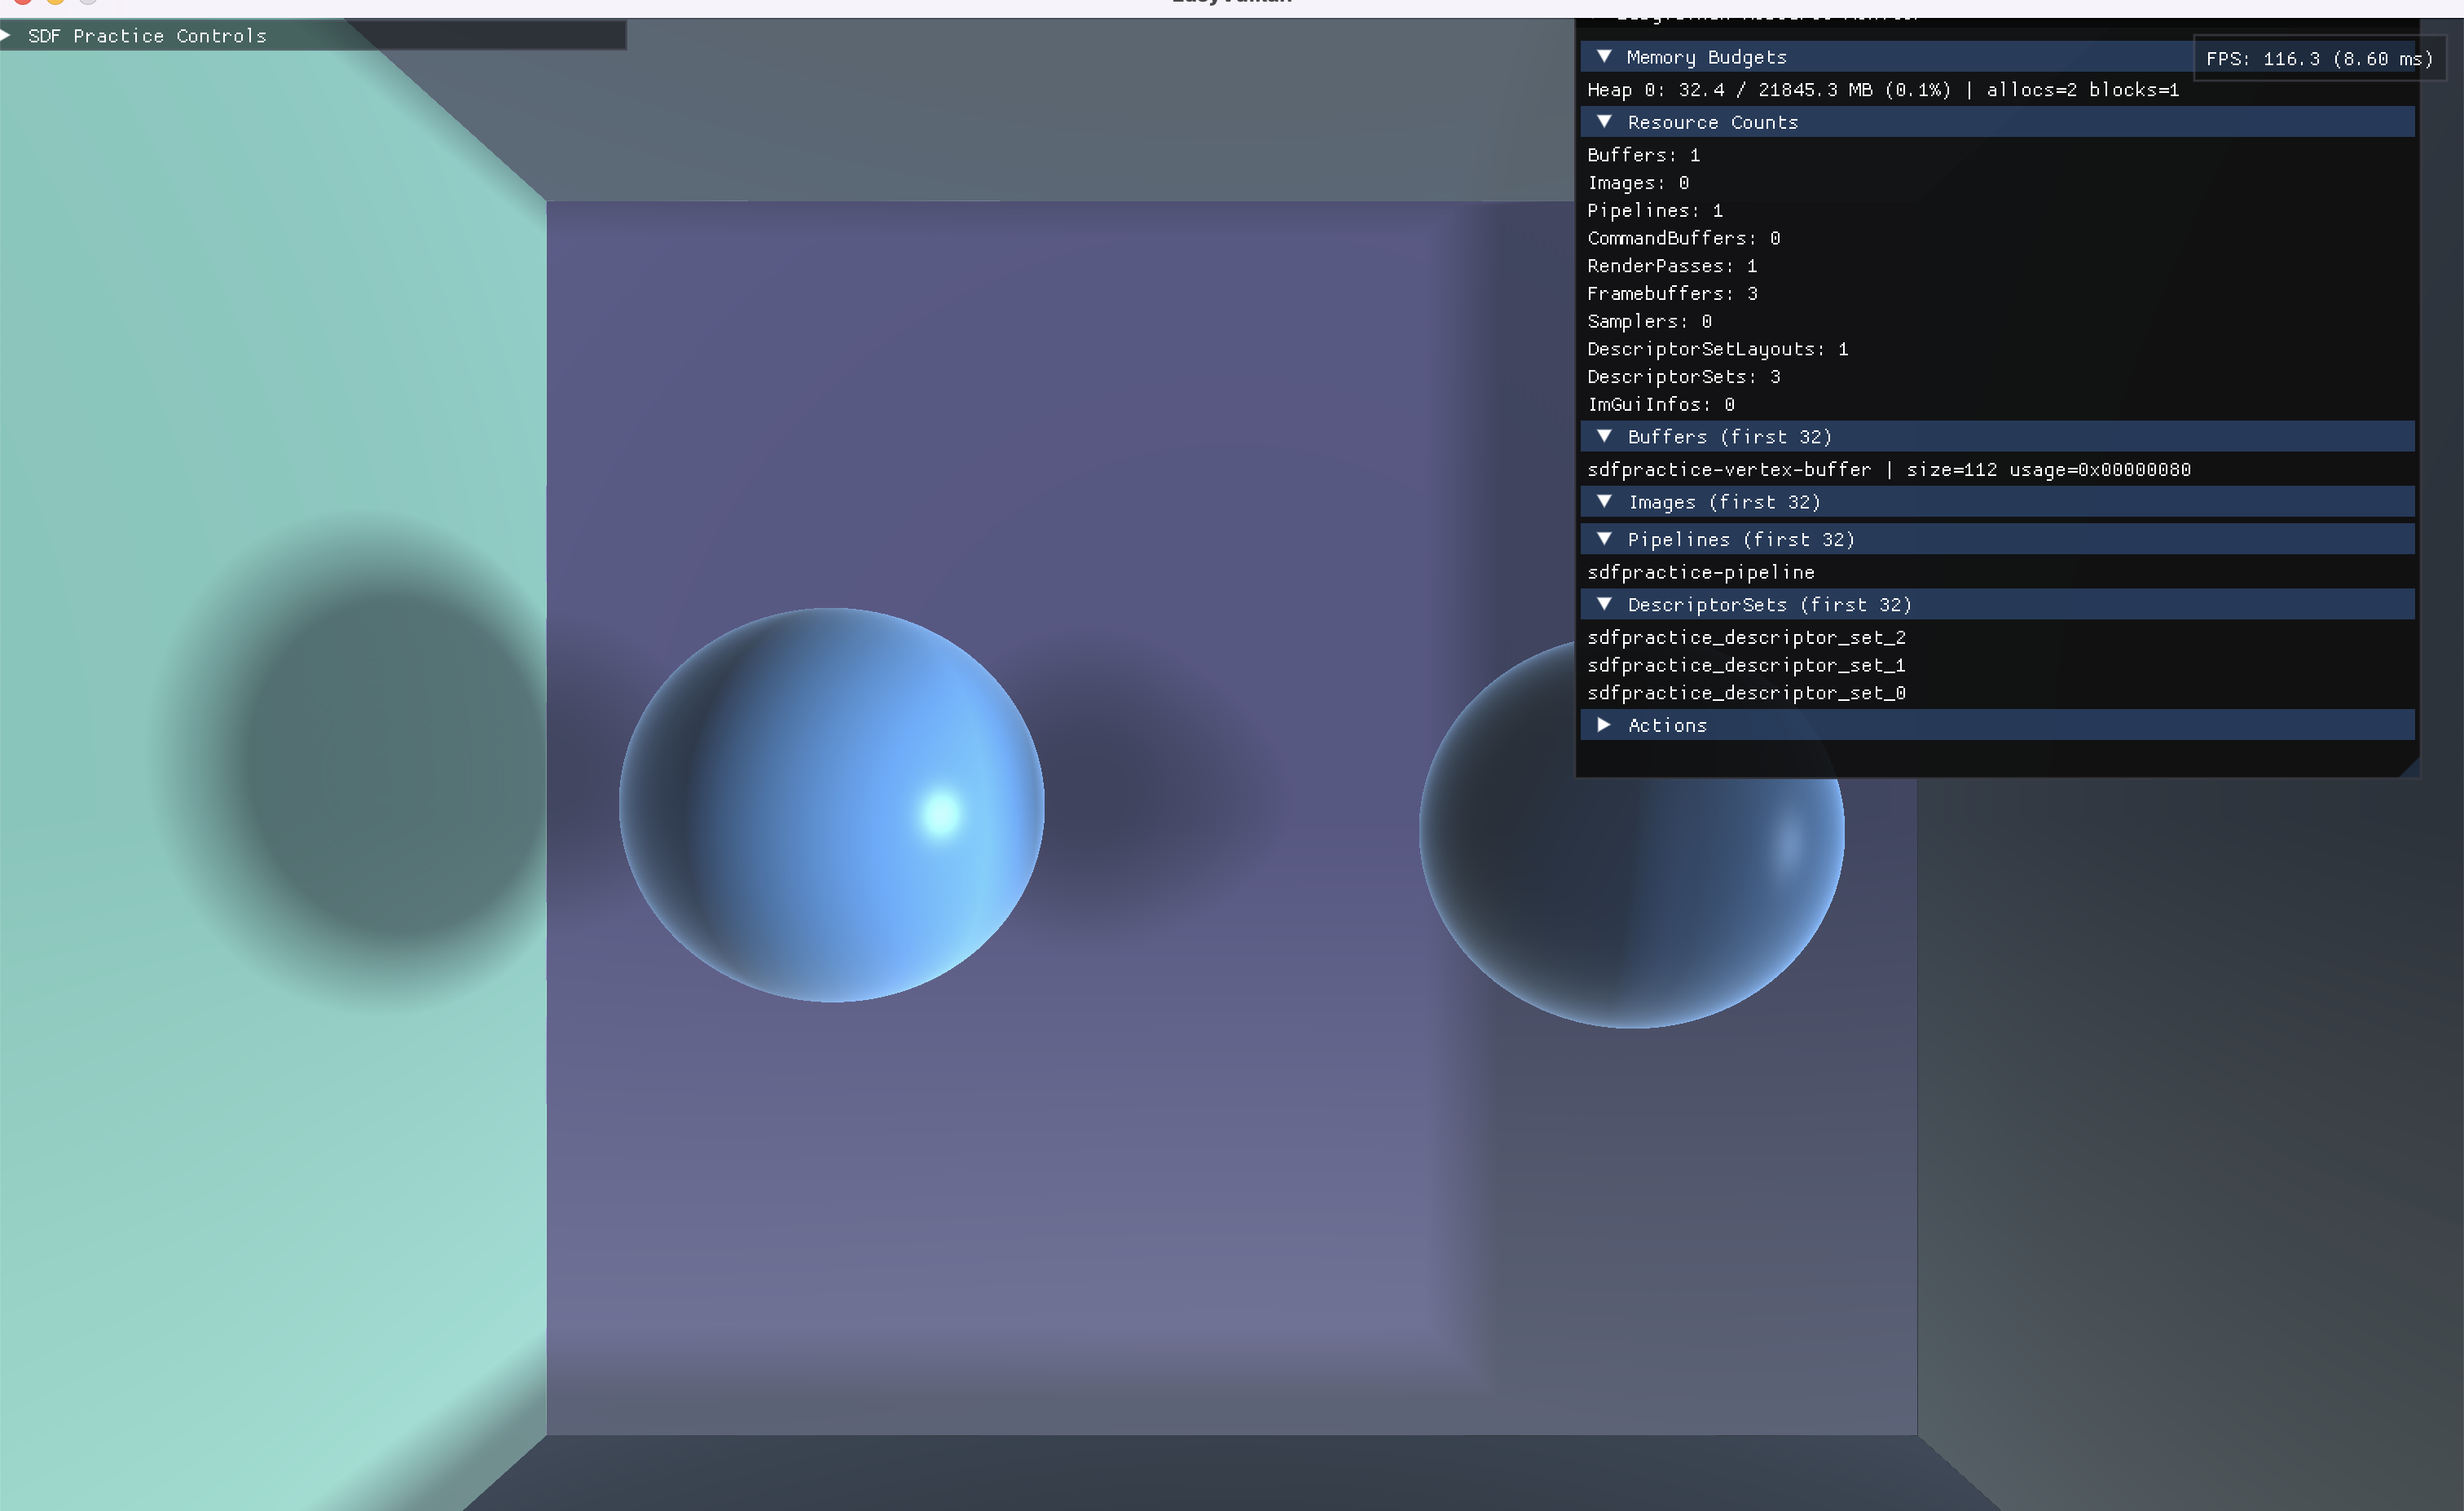Collapse the Buffers (first 32) section

coord(1997,437)
